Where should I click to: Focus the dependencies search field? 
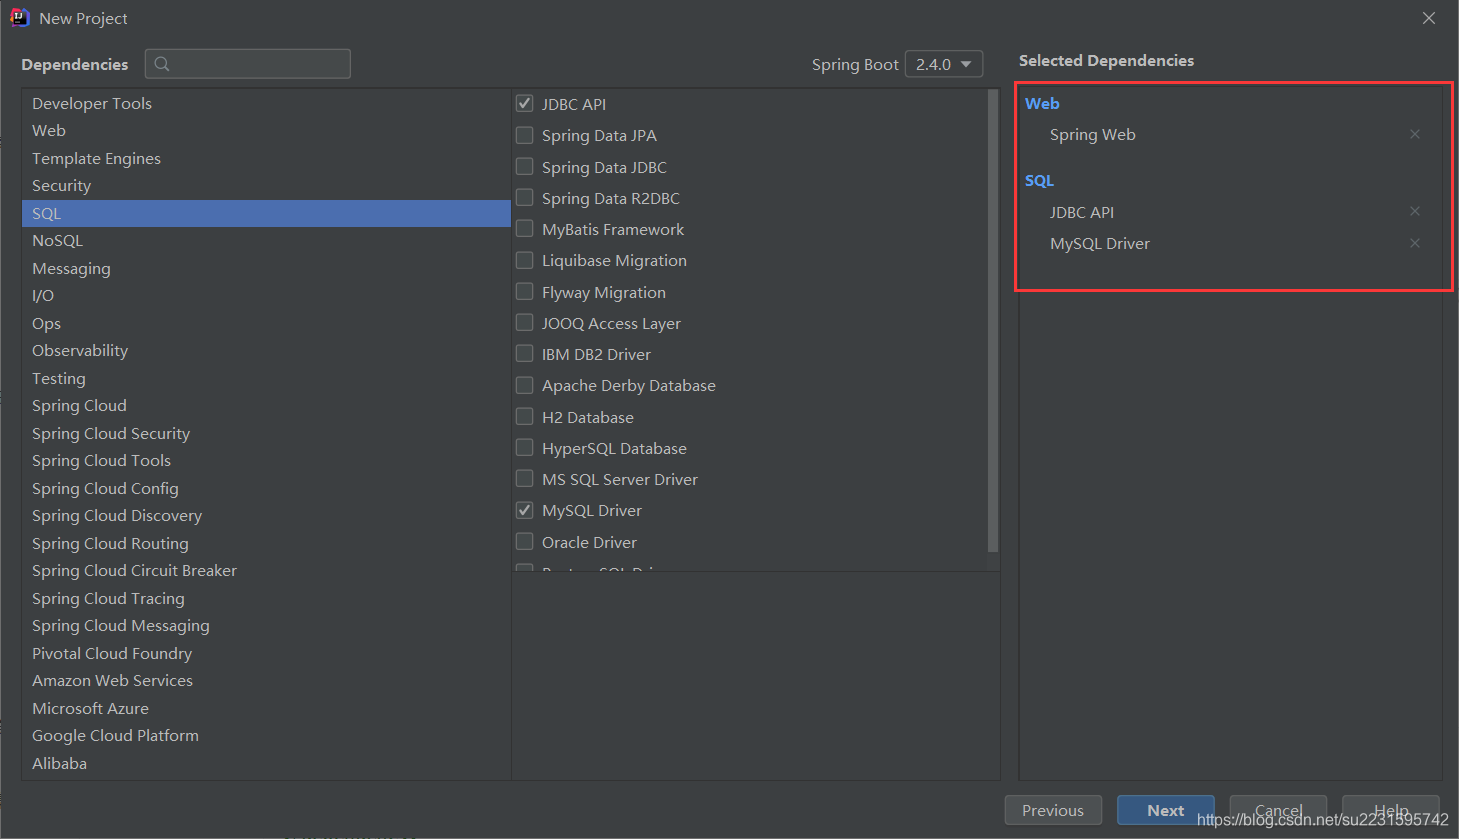tap(248, 64)
